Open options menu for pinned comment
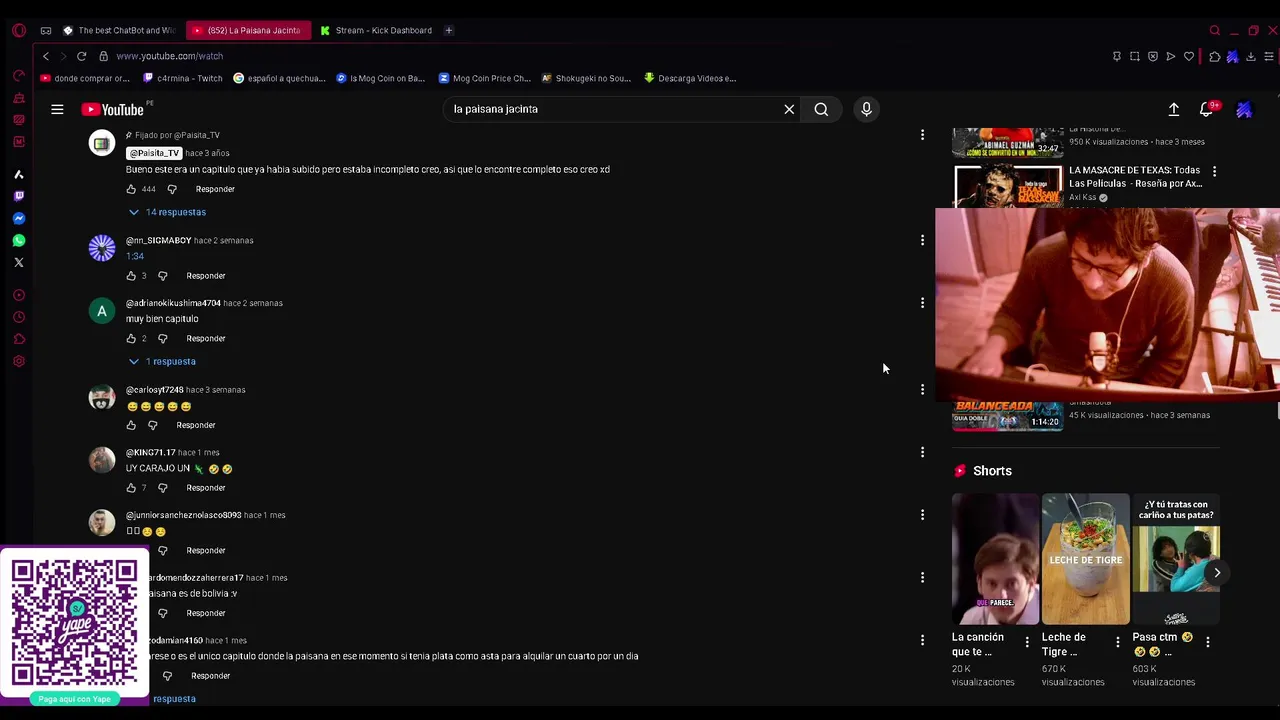Viewport: 1280px width, 720px height. tap(922, 134)
